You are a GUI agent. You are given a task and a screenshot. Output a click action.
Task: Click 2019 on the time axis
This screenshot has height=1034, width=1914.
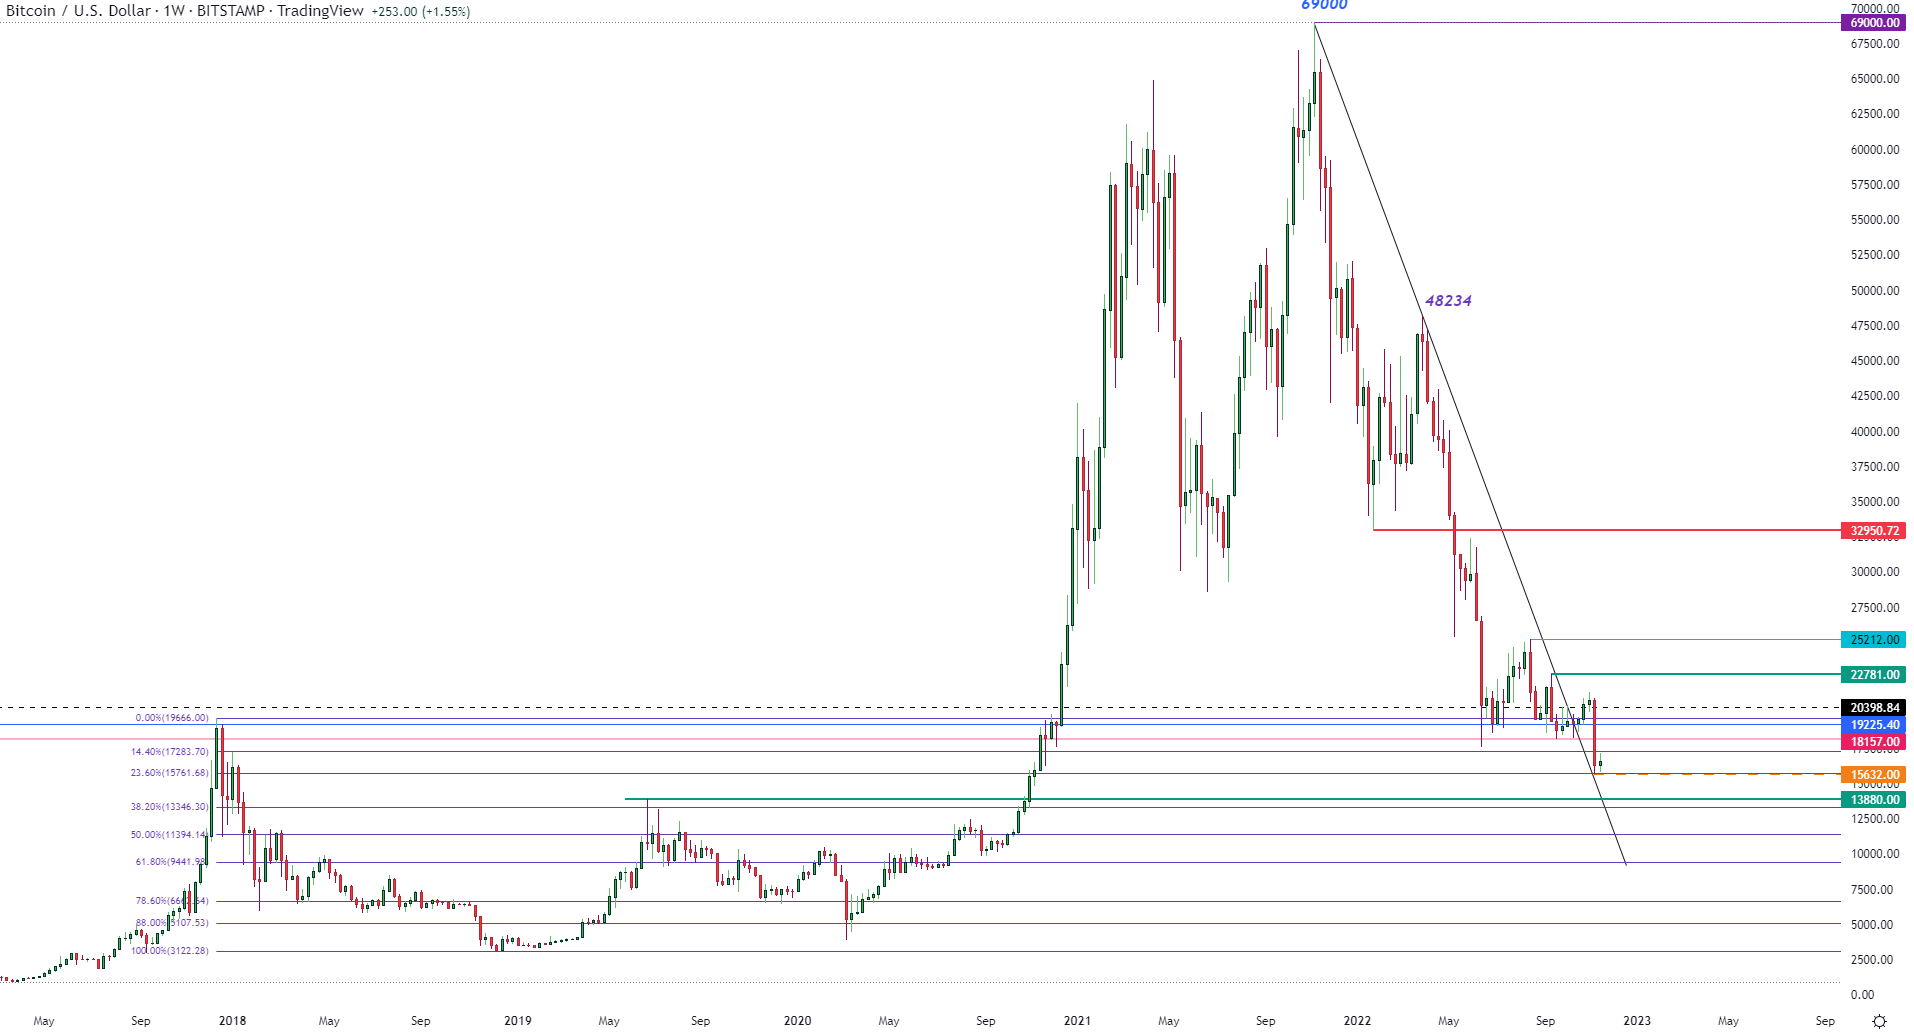518,1021
